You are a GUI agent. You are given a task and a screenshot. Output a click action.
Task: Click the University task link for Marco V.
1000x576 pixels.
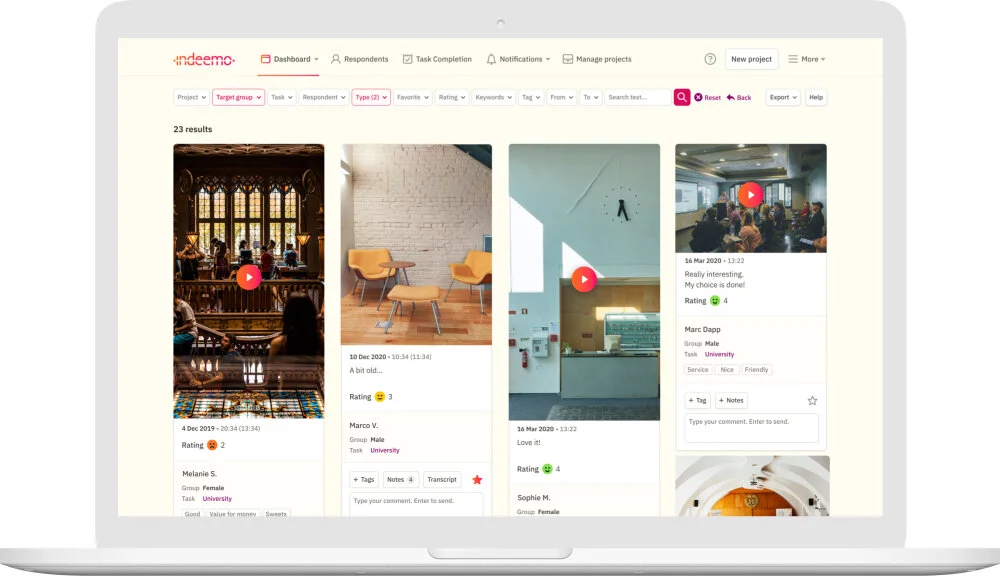point(385,450)
